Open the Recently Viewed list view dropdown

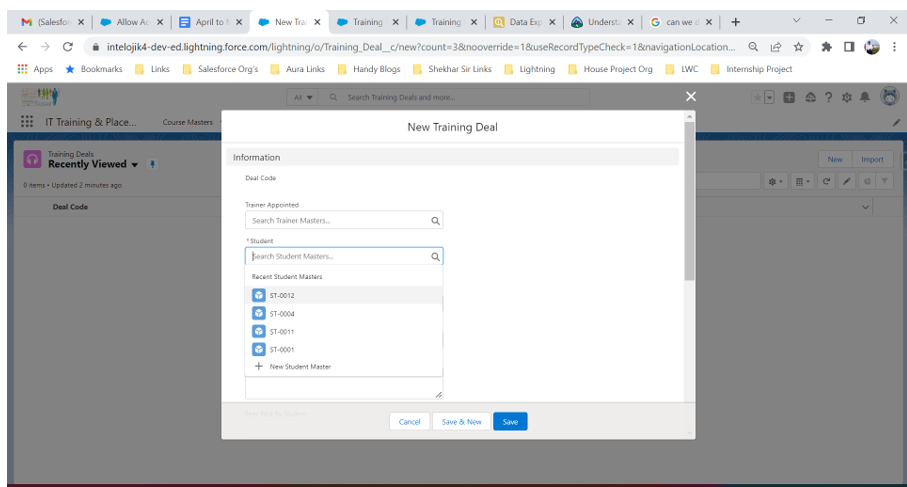pyautogui.click(x=135, y=165)
